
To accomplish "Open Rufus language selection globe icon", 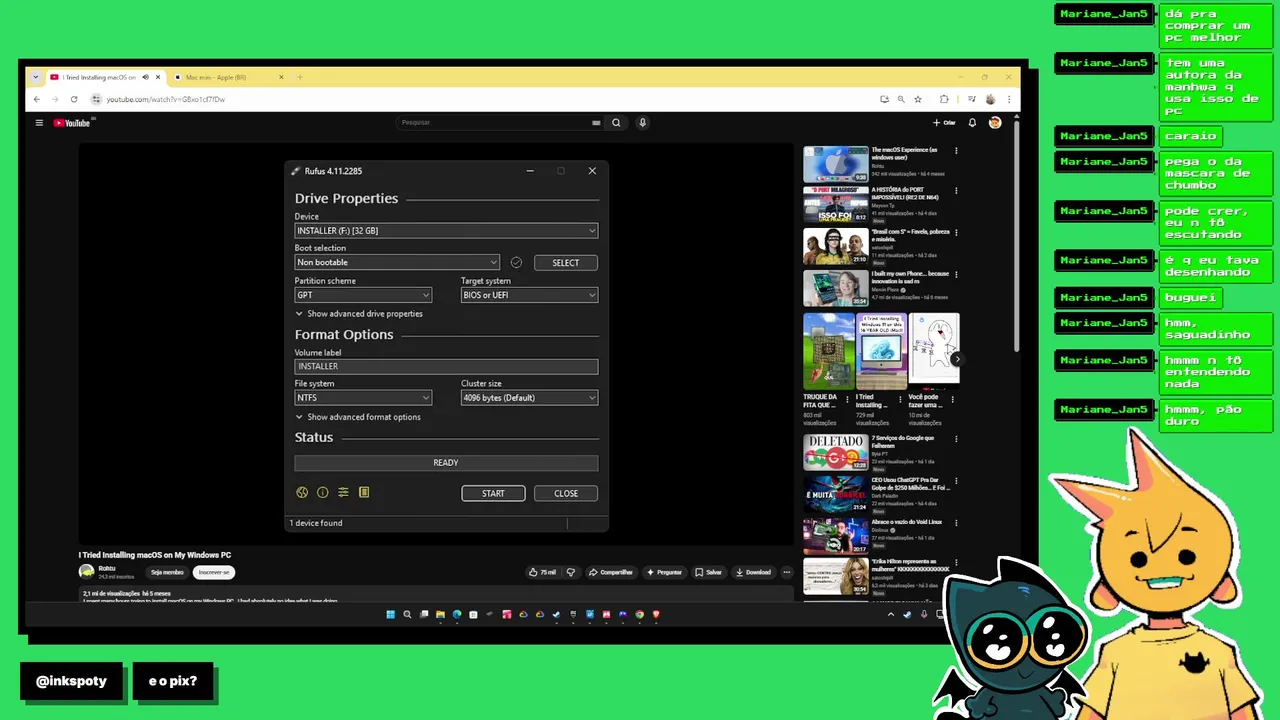I will click(302, 492).
